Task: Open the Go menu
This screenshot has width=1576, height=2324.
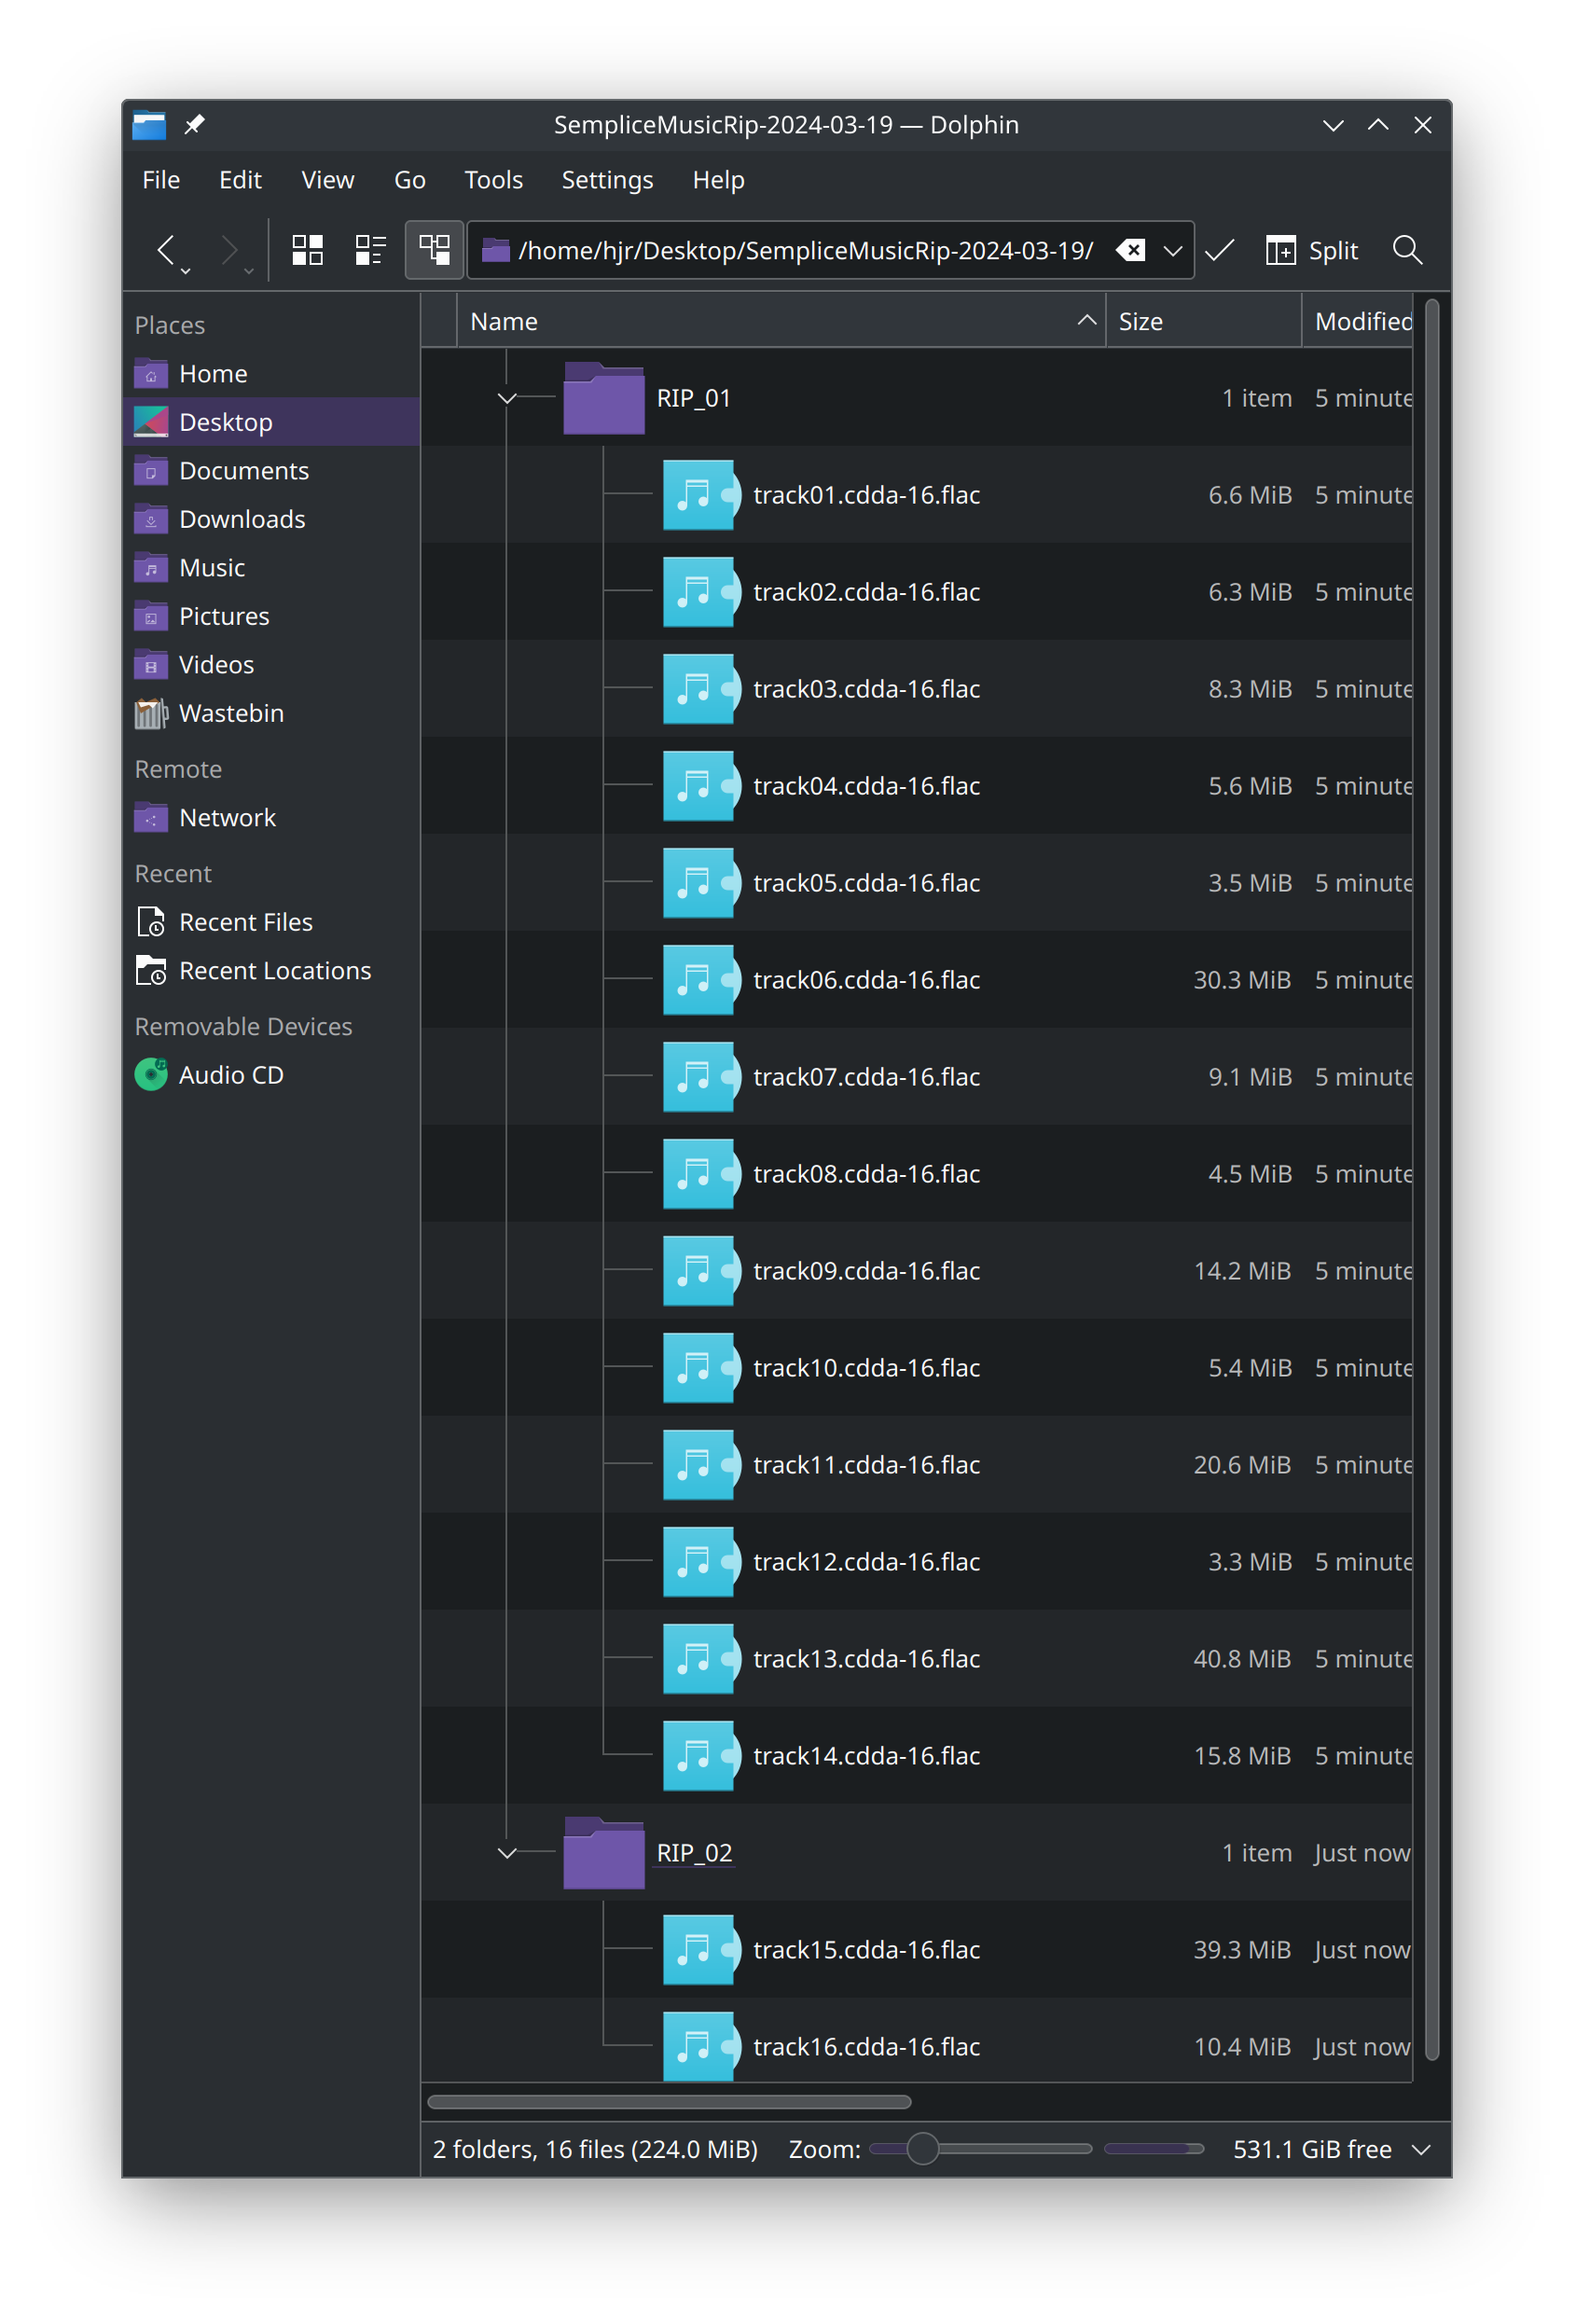Action: (x=409, y=180)
